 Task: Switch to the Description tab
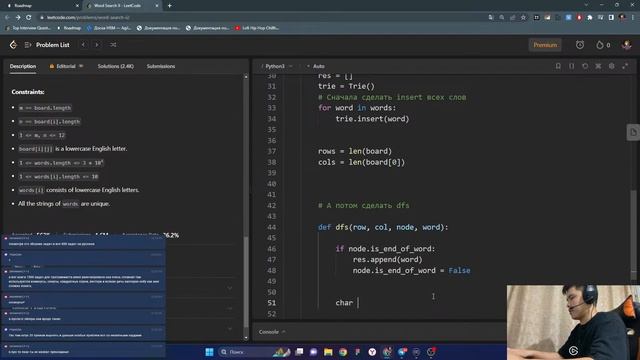click(x=23, y=66)
